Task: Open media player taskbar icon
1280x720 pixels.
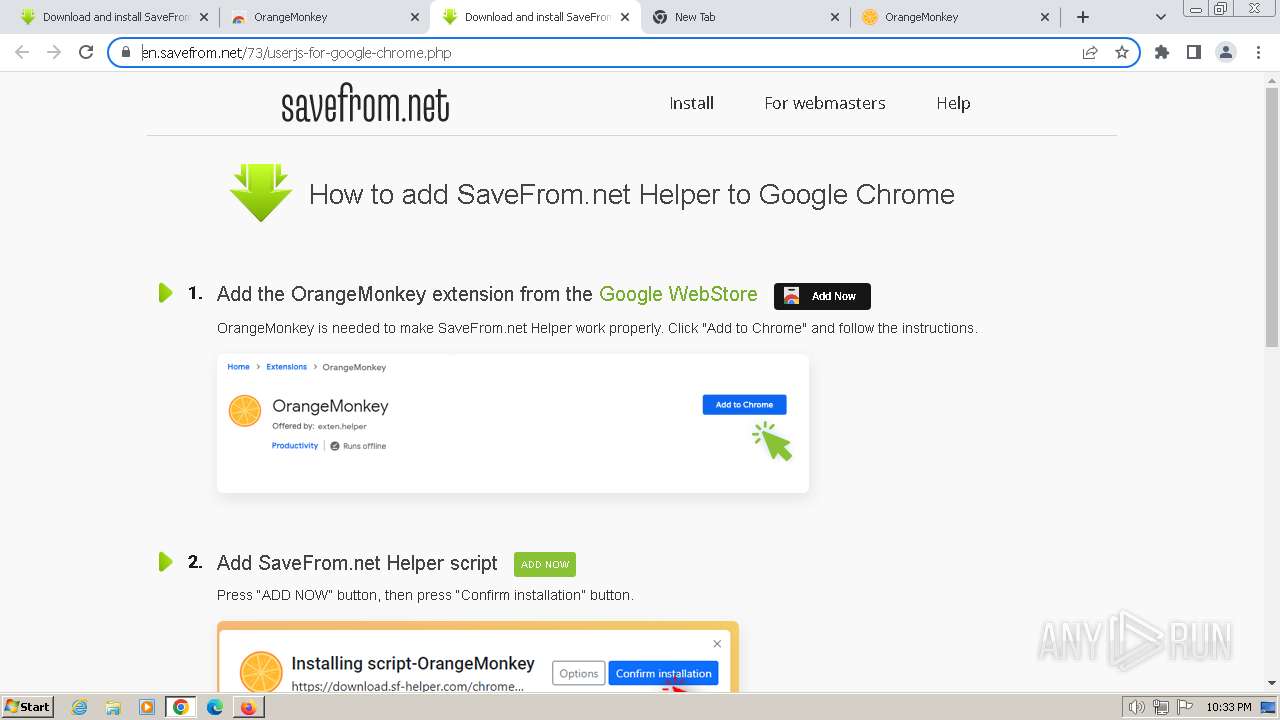Action: [x=147, y=707]
